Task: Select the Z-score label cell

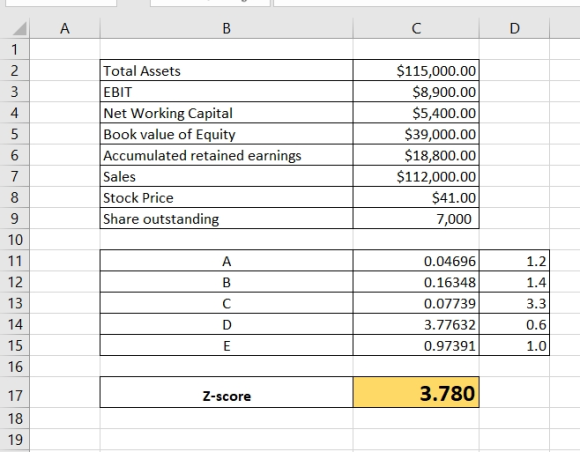Action: [226, 392]
